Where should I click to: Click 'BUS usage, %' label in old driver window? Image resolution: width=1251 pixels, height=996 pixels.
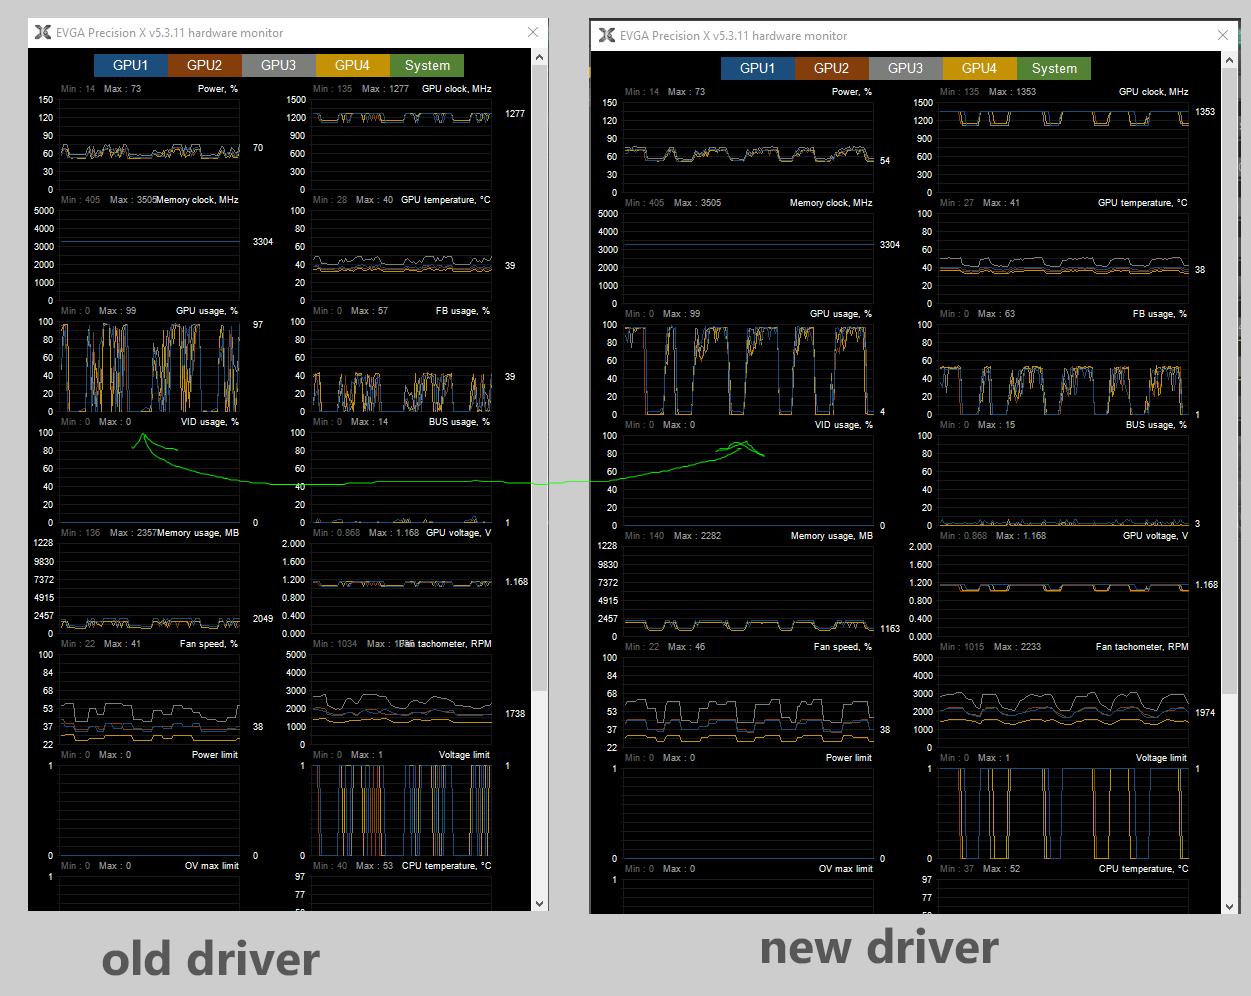pos(459,422)
